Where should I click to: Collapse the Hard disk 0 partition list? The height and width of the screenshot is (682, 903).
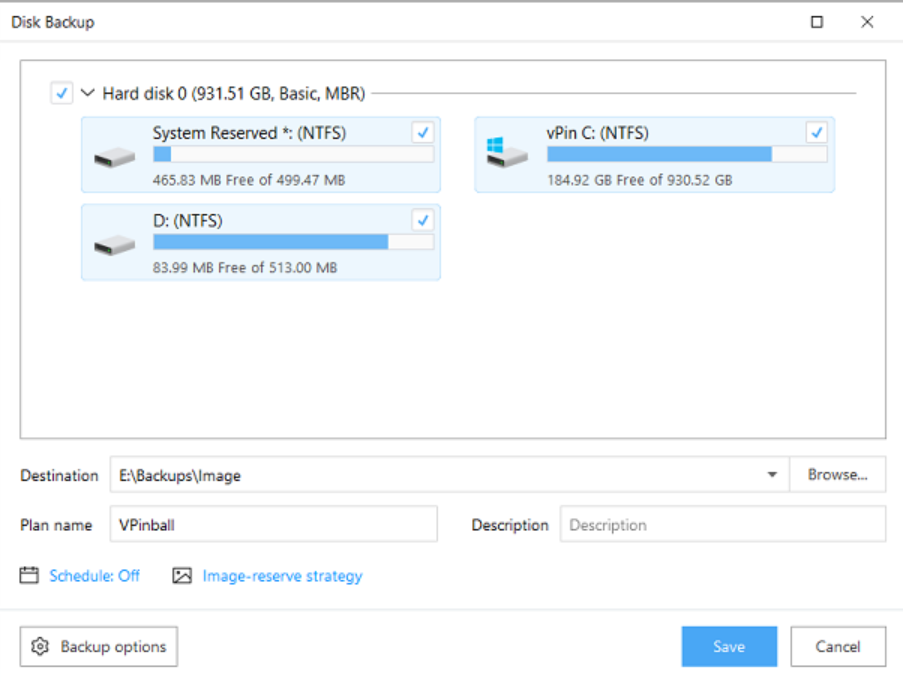tap(88, 92)
